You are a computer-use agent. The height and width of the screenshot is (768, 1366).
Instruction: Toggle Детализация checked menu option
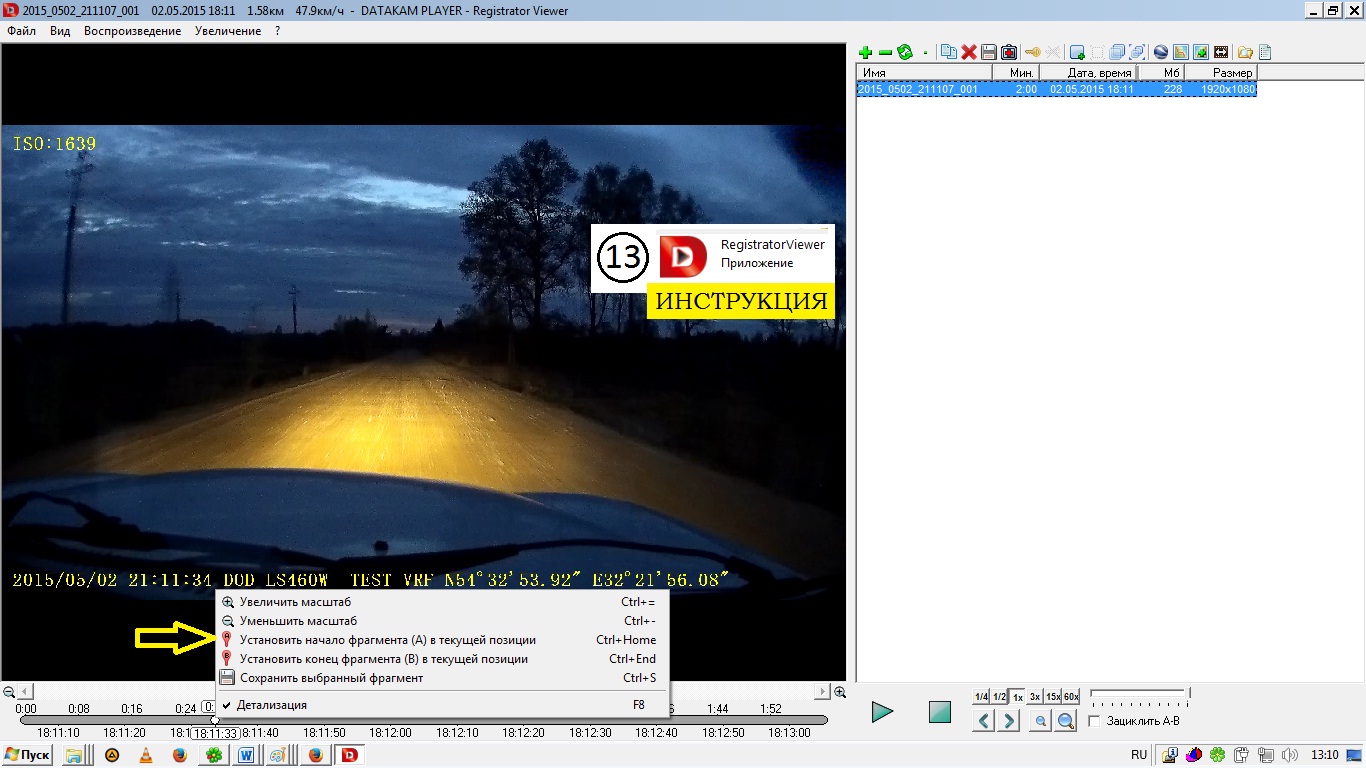(x=273, y=705)
